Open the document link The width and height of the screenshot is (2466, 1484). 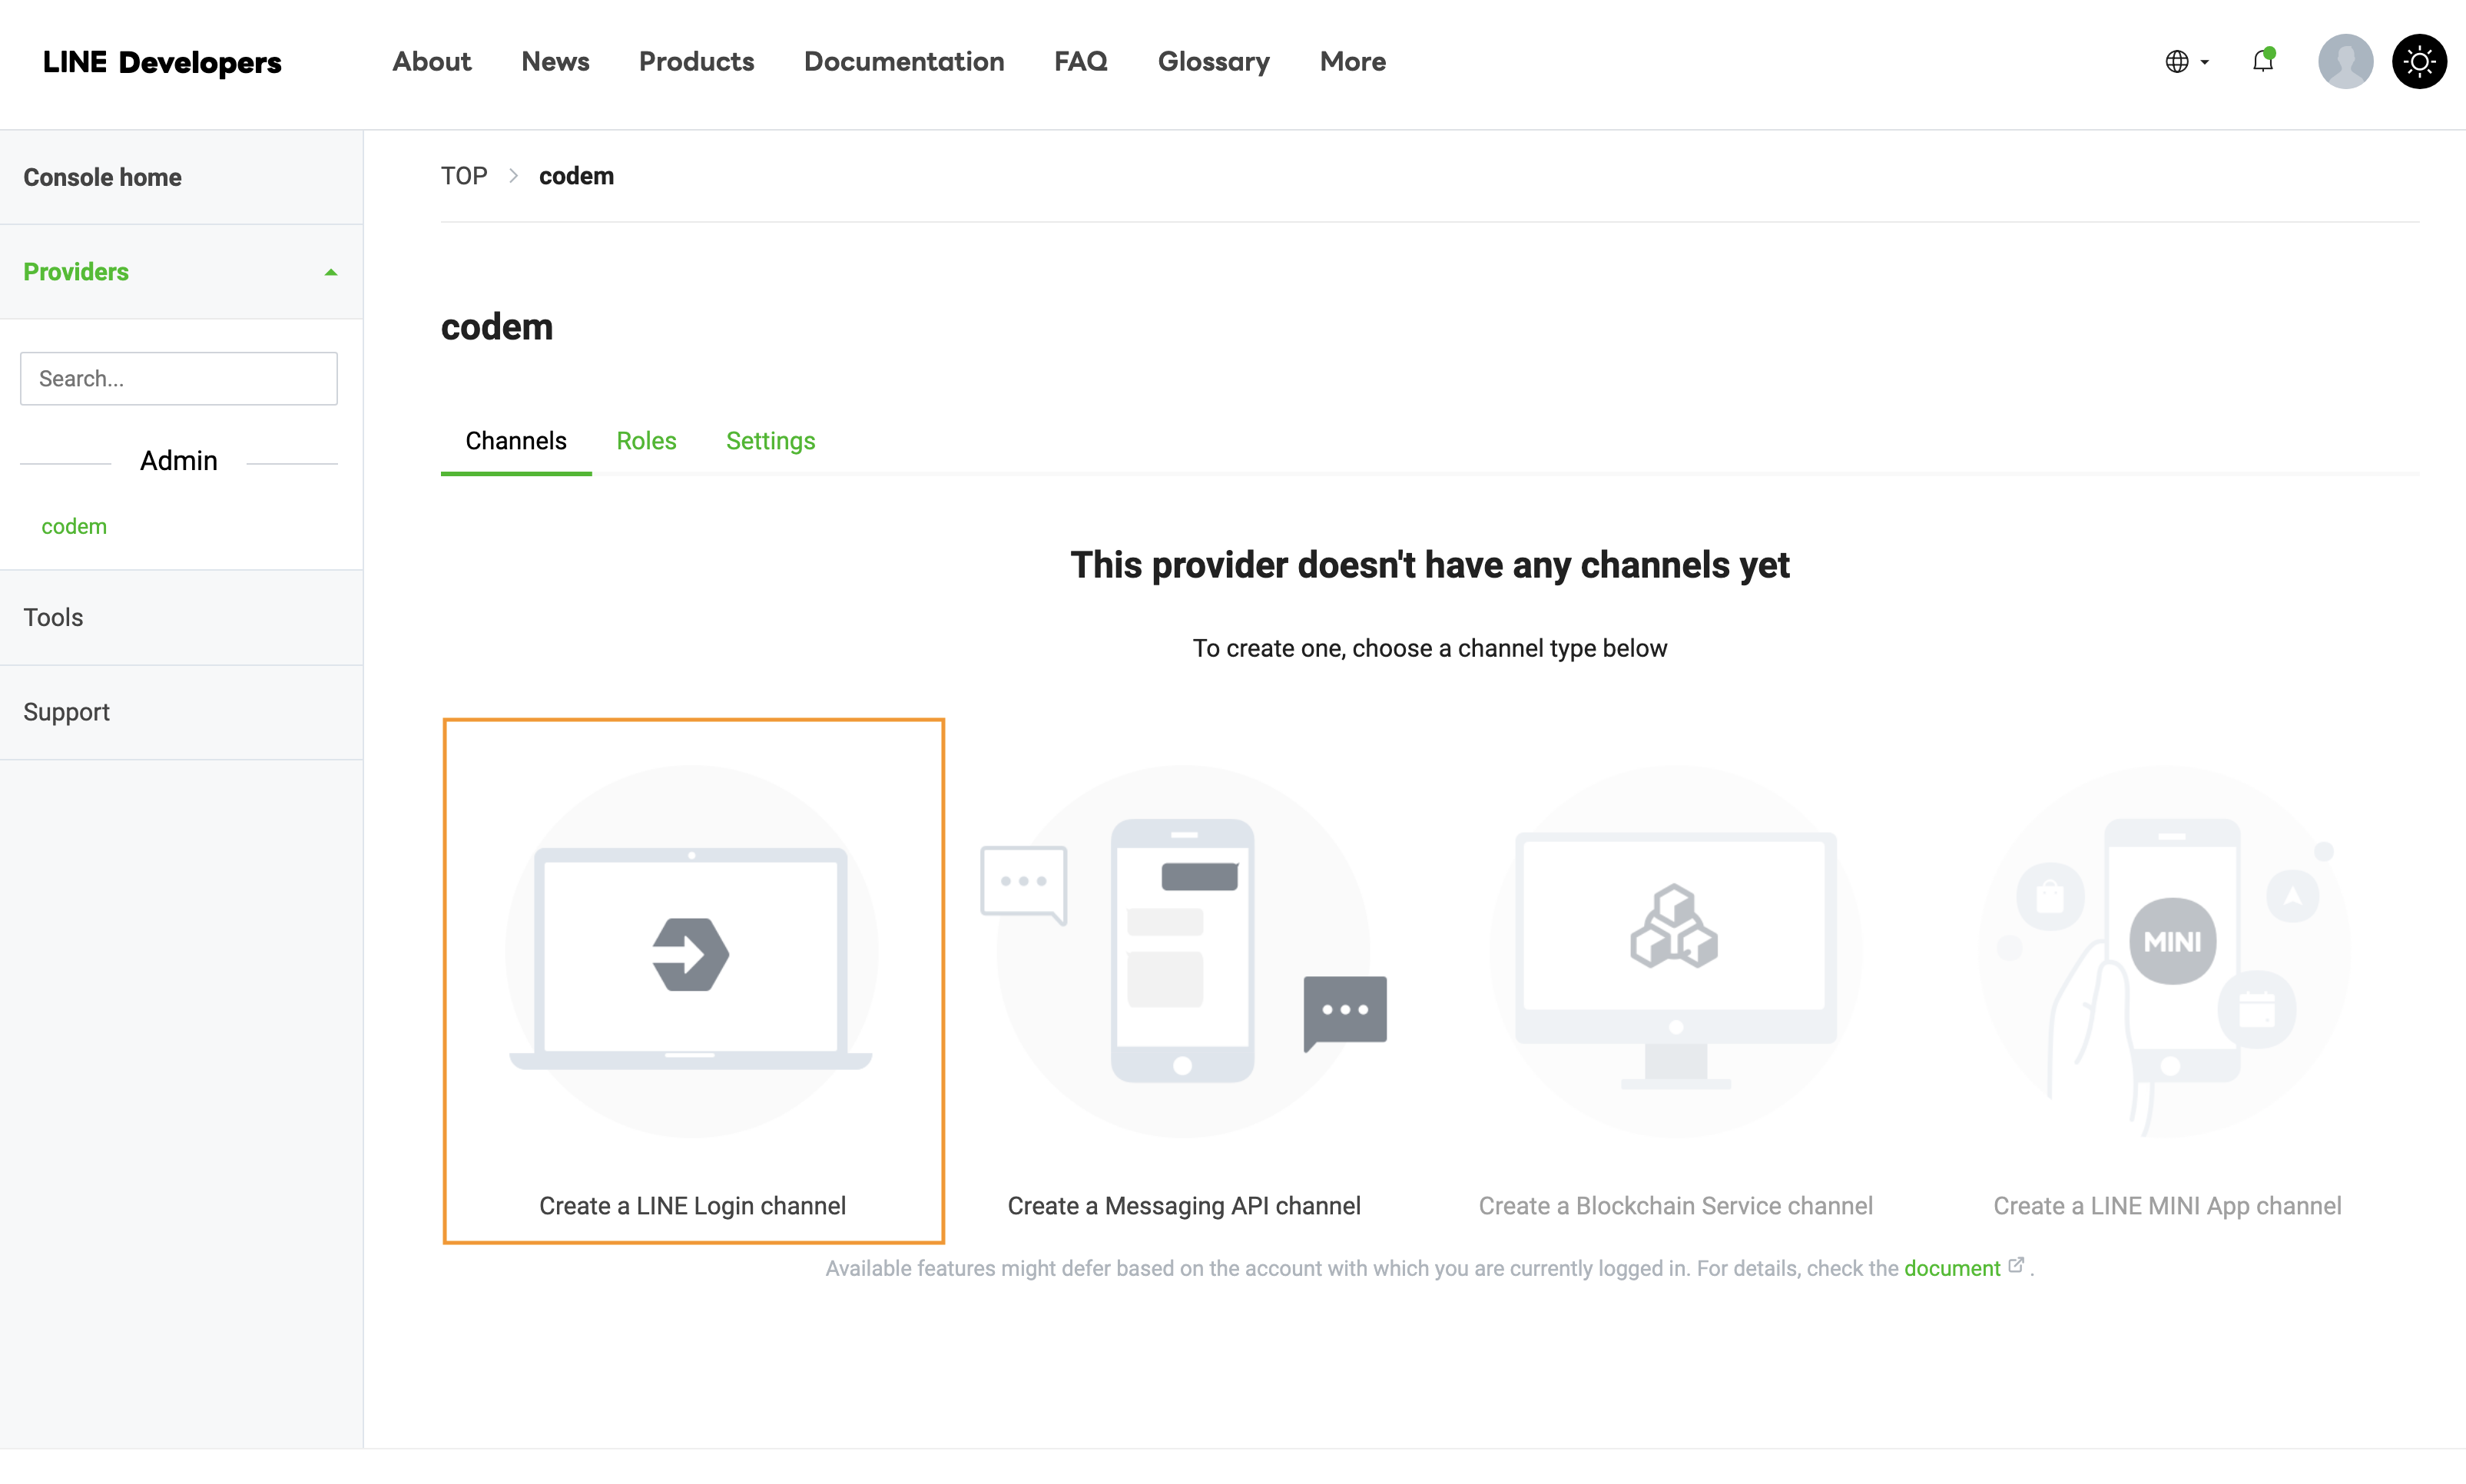point(1951,1268)
